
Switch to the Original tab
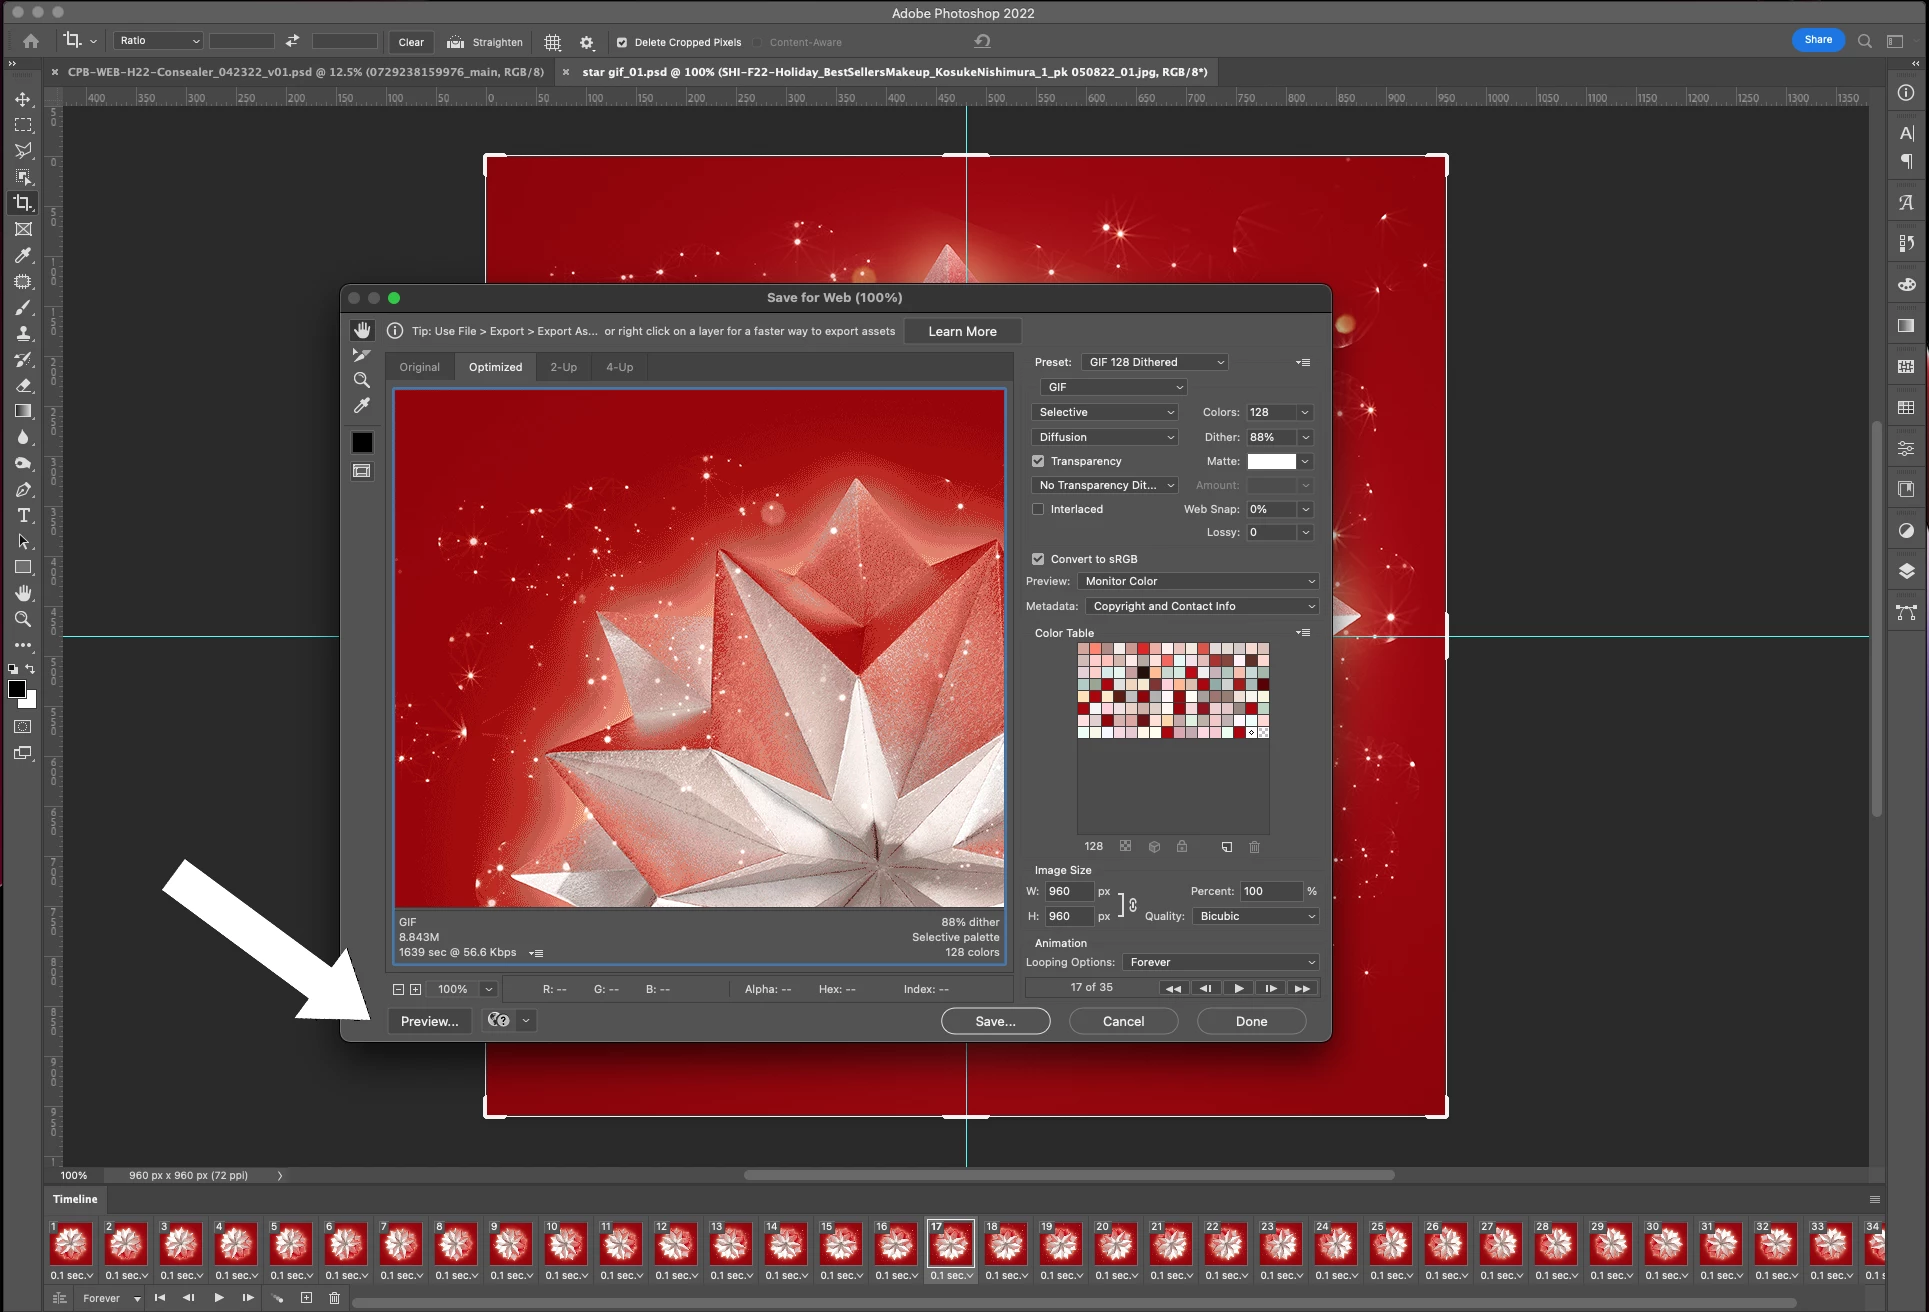coord(419,367)
